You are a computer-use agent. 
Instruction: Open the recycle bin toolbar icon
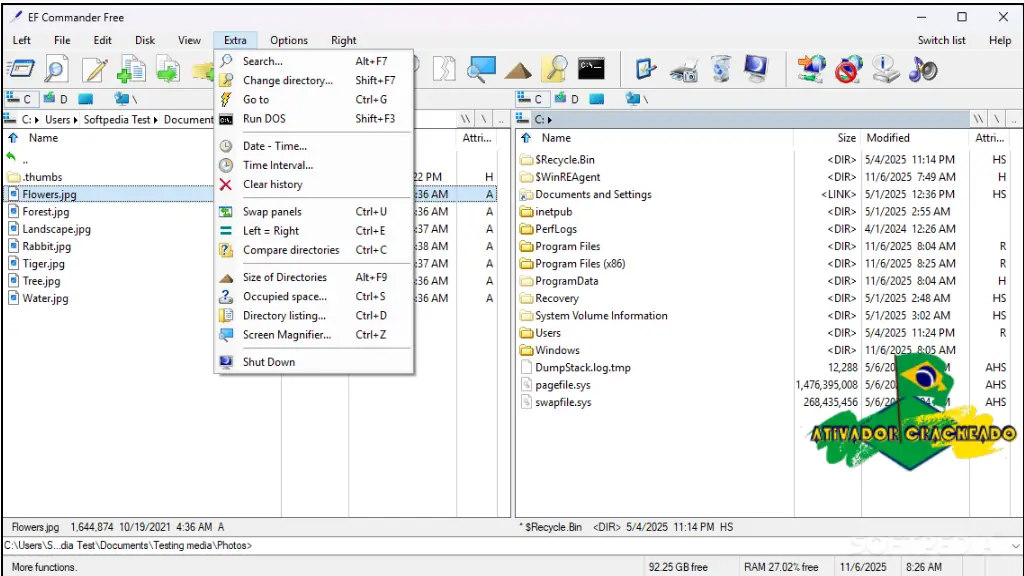coord(721,69)
